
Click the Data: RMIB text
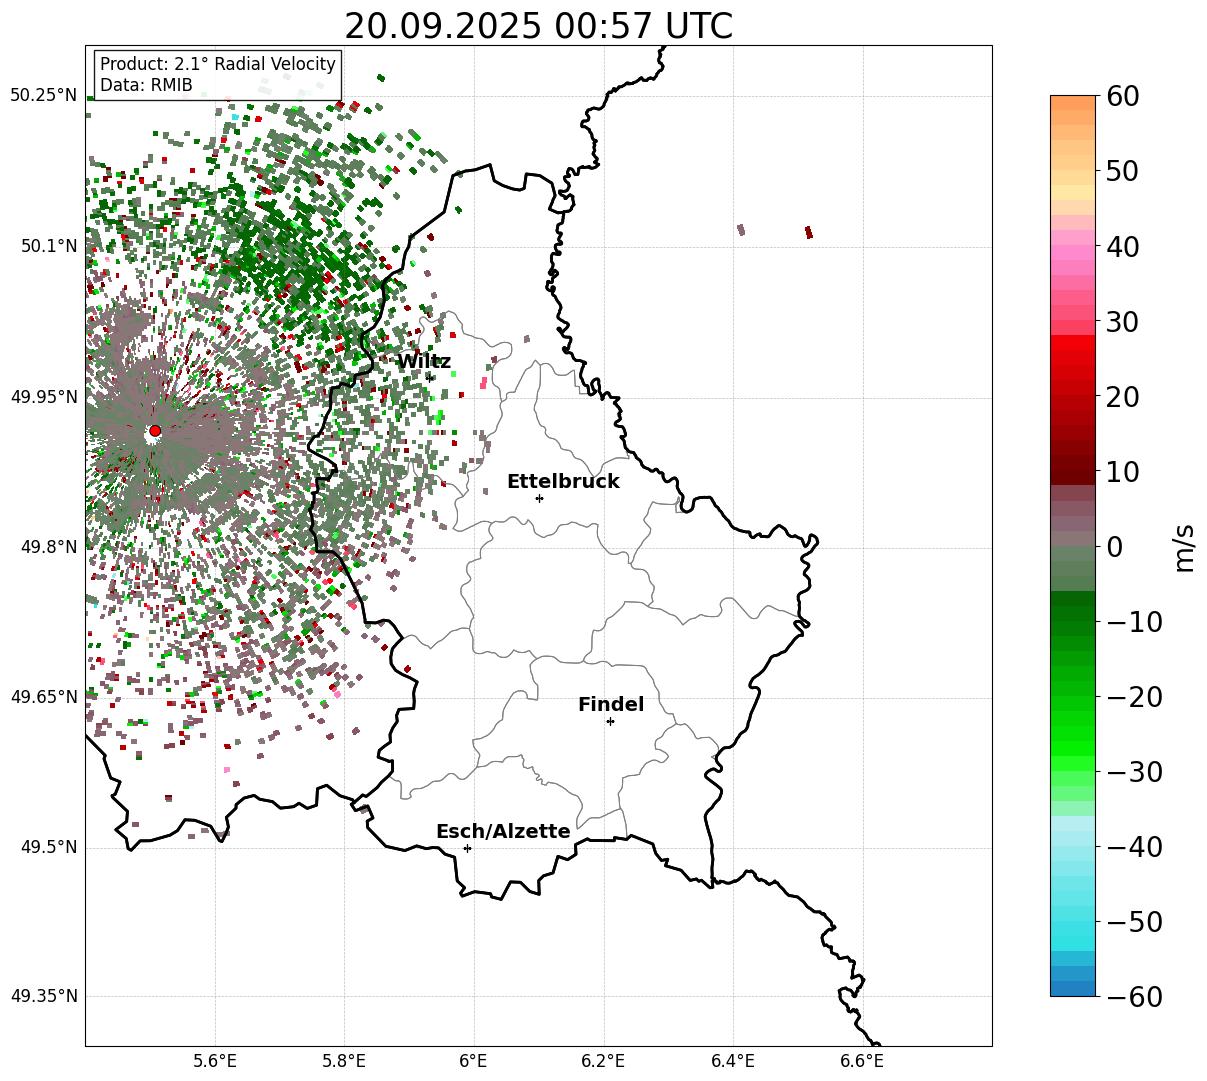[146, 85]
